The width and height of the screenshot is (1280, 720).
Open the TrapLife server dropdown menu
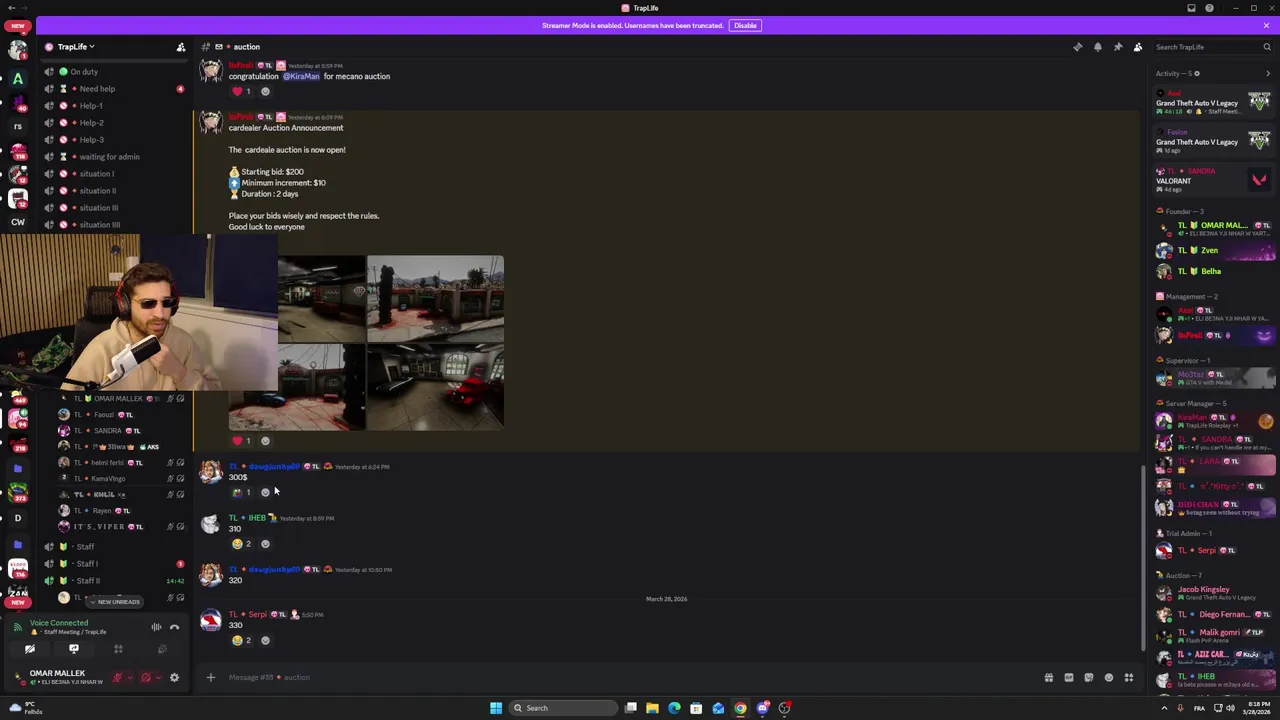click(x=76, y=47)
